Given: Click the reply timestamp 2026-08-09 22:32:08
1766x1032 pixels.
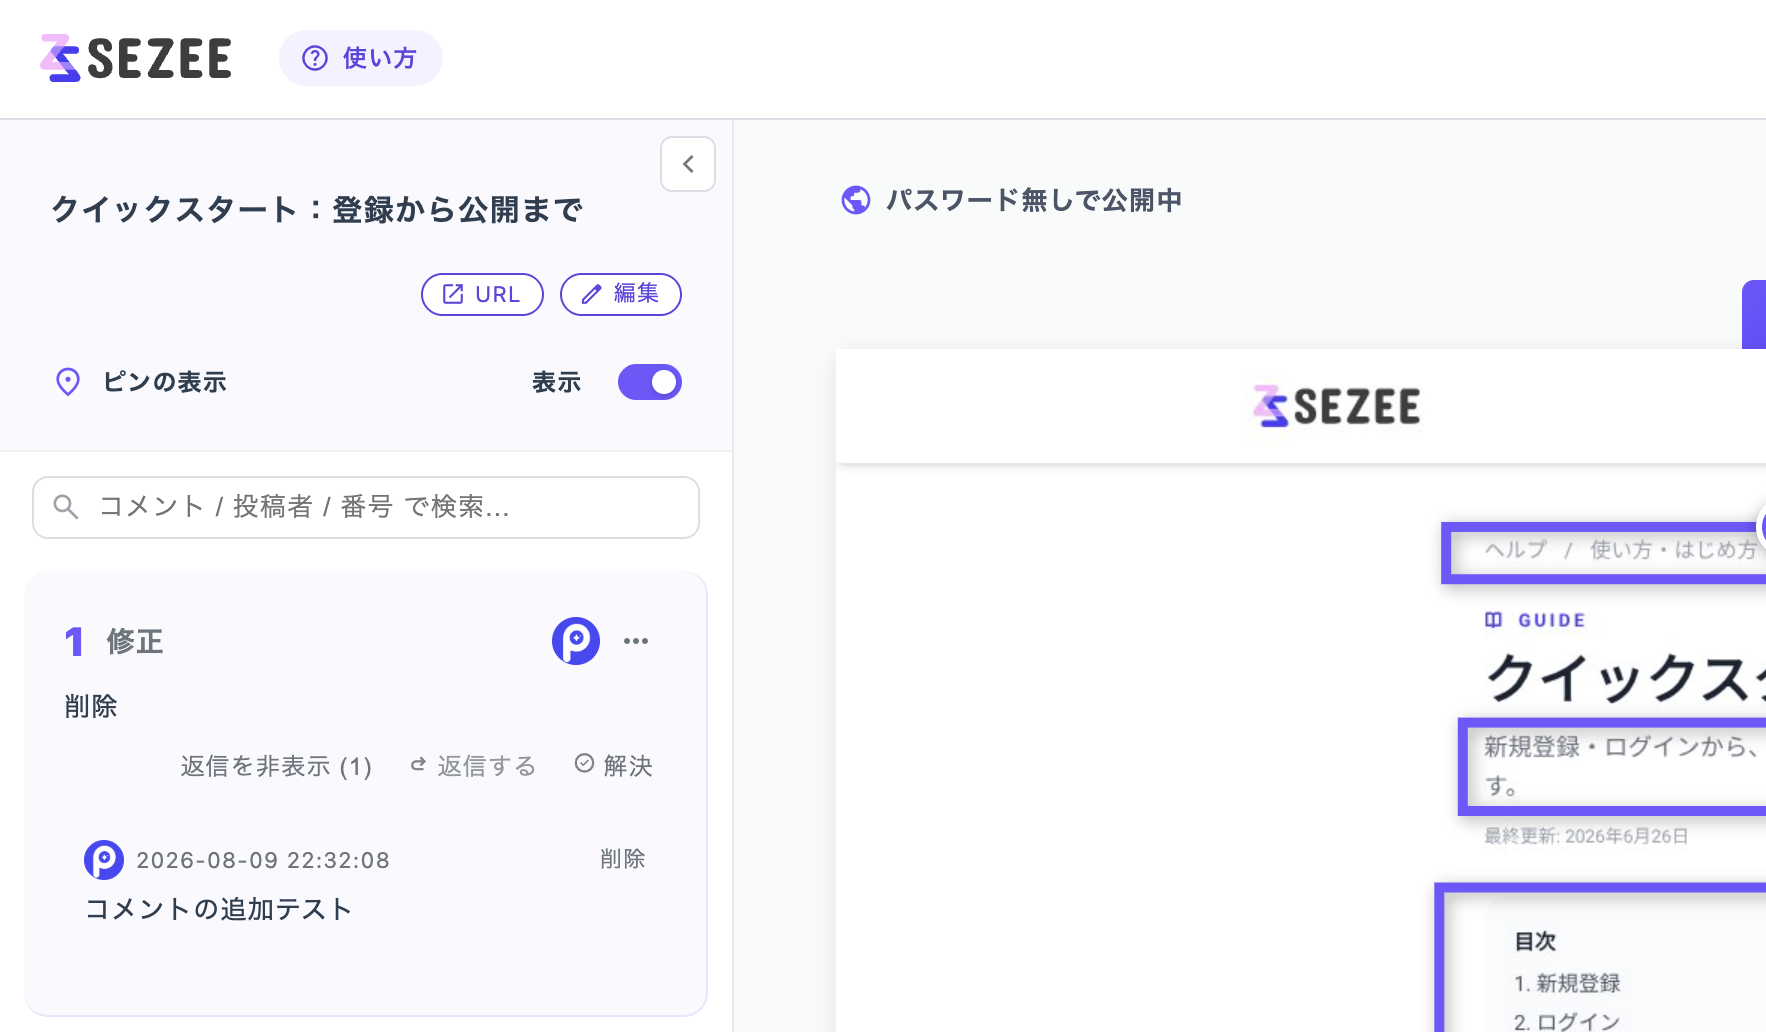Looking at the screenshot, I should [x=263, y=860].
